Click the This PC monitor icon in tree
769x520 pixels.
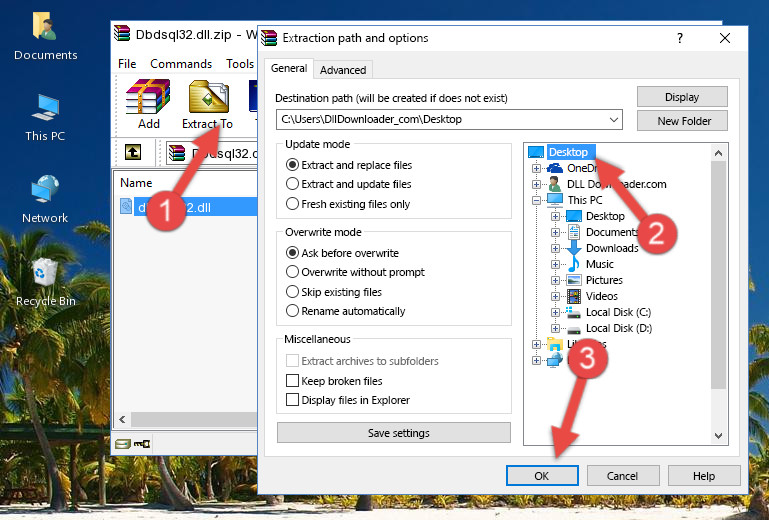pos(555,200)
